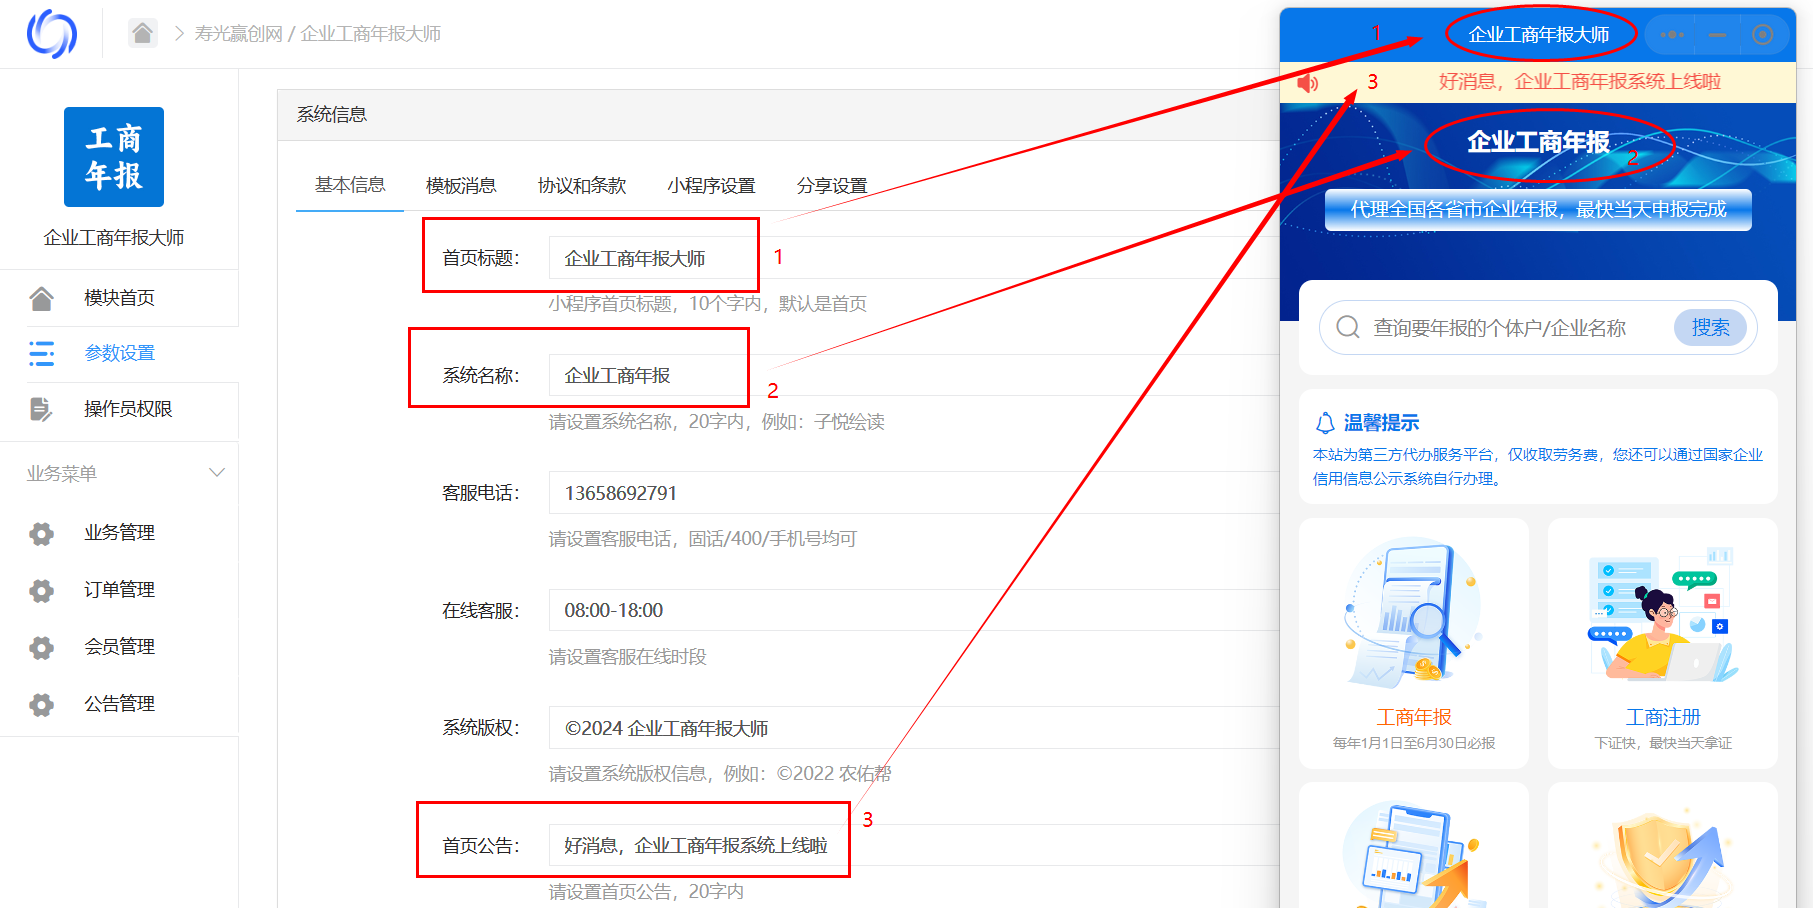1813x908 pixels.
Task: Click into the 客服电话 field
Action: coord(914,493)
